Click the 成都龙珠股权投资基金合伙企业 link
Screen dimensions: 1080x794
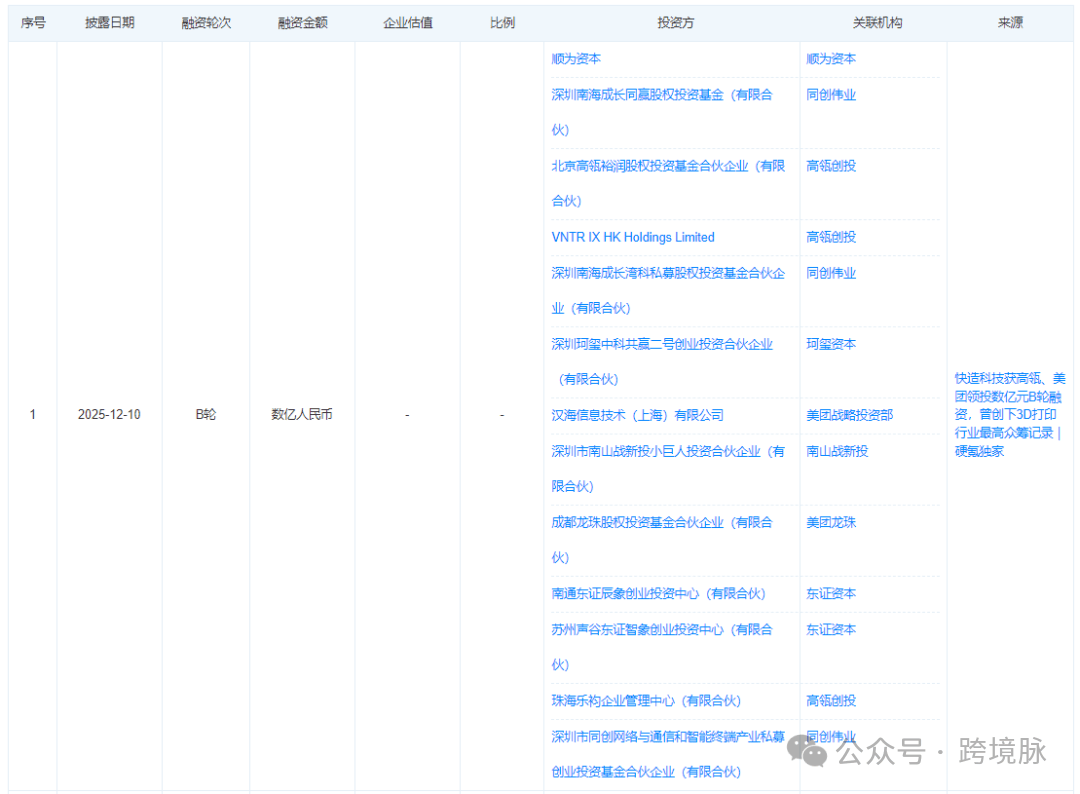[x=661, y=522]
